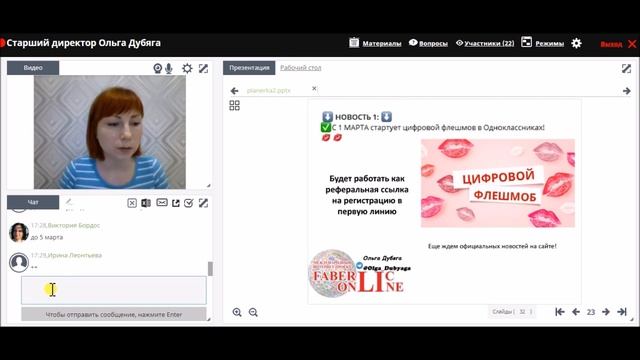Click the send message hint bar
The image size is (640, 360).
tap(114, 314)
